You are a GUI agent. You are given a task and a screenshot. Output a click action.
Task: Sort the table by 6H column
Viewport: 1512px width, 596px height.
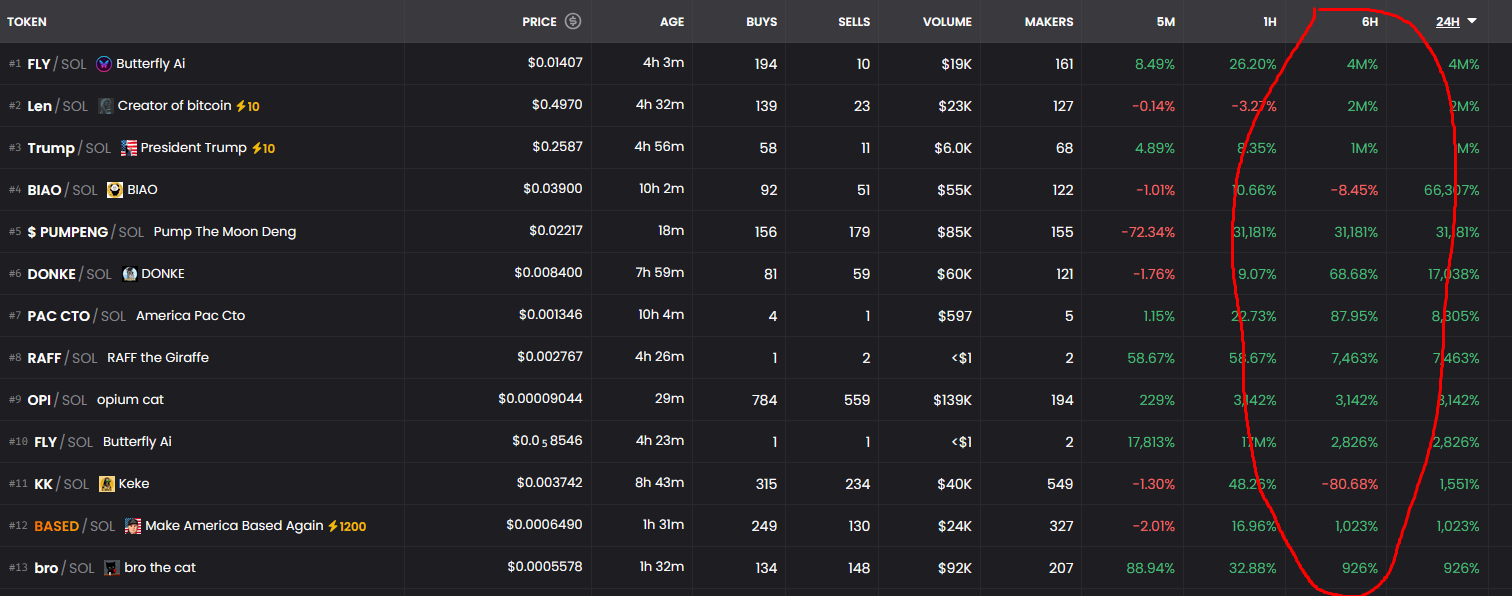pyautogui.click(x=1367, y=22)
